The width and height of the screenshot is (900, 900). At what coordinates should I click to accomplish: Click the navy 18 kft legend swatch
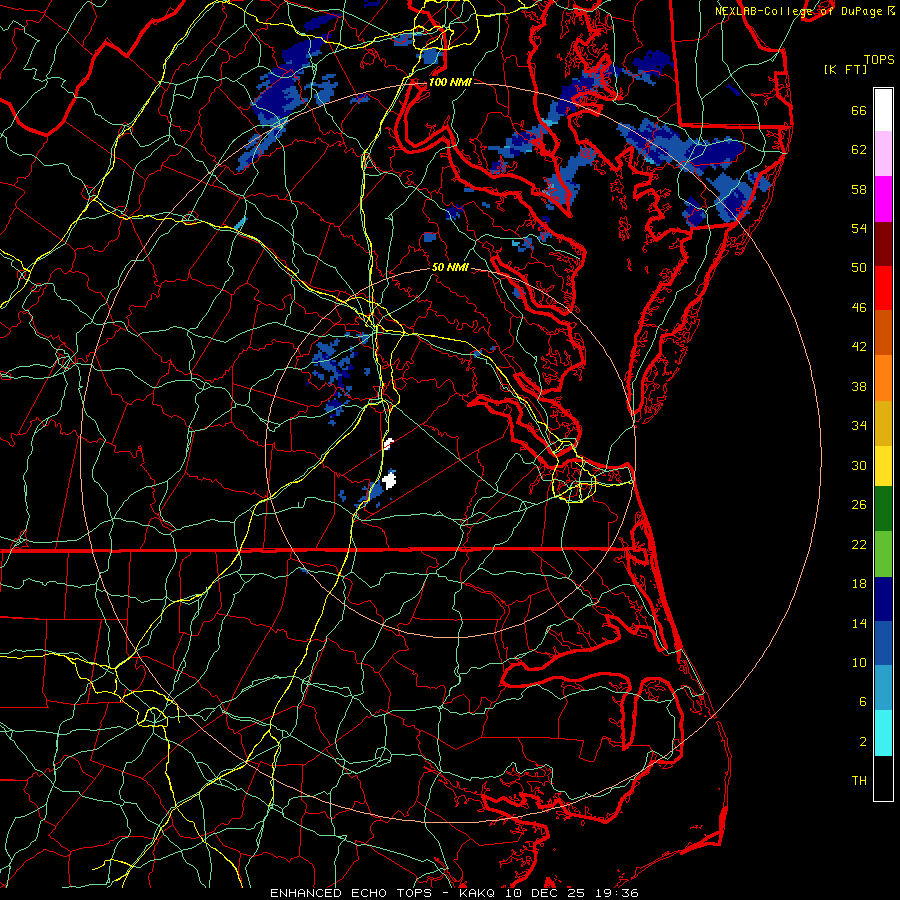(x=883, y=599)
